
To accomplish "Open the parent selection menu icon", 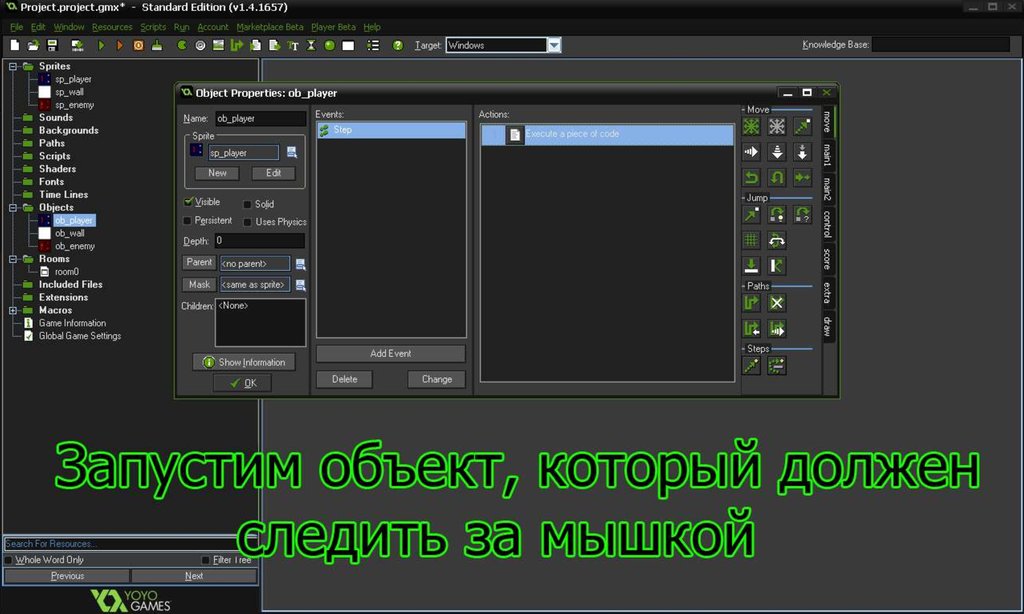I will tap(300, 264).
